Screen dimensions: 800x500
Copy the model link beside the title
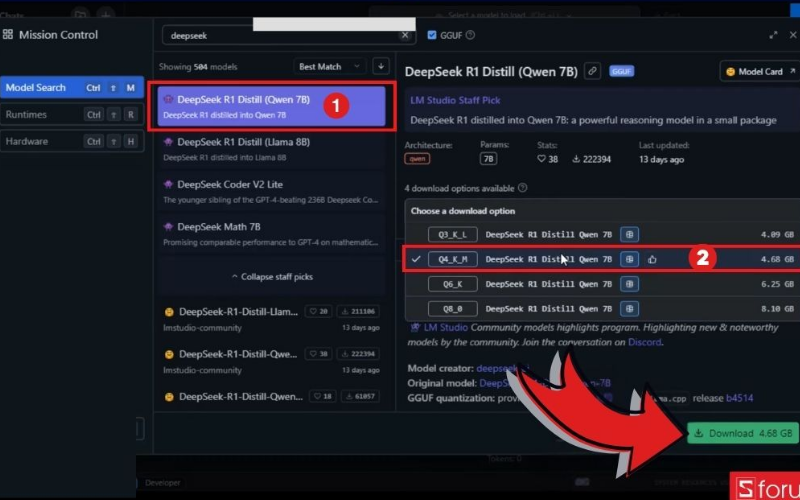592,71
